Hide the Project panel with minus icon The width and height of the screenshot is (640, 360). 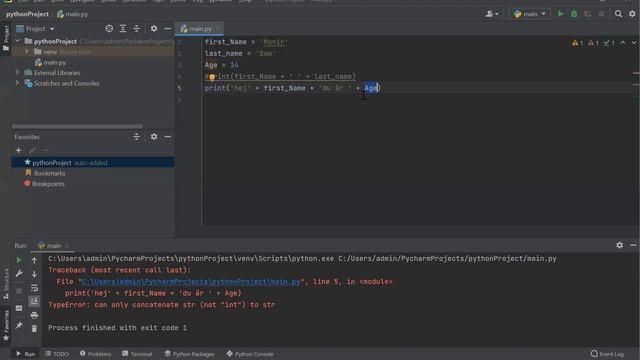click(167, 29)
